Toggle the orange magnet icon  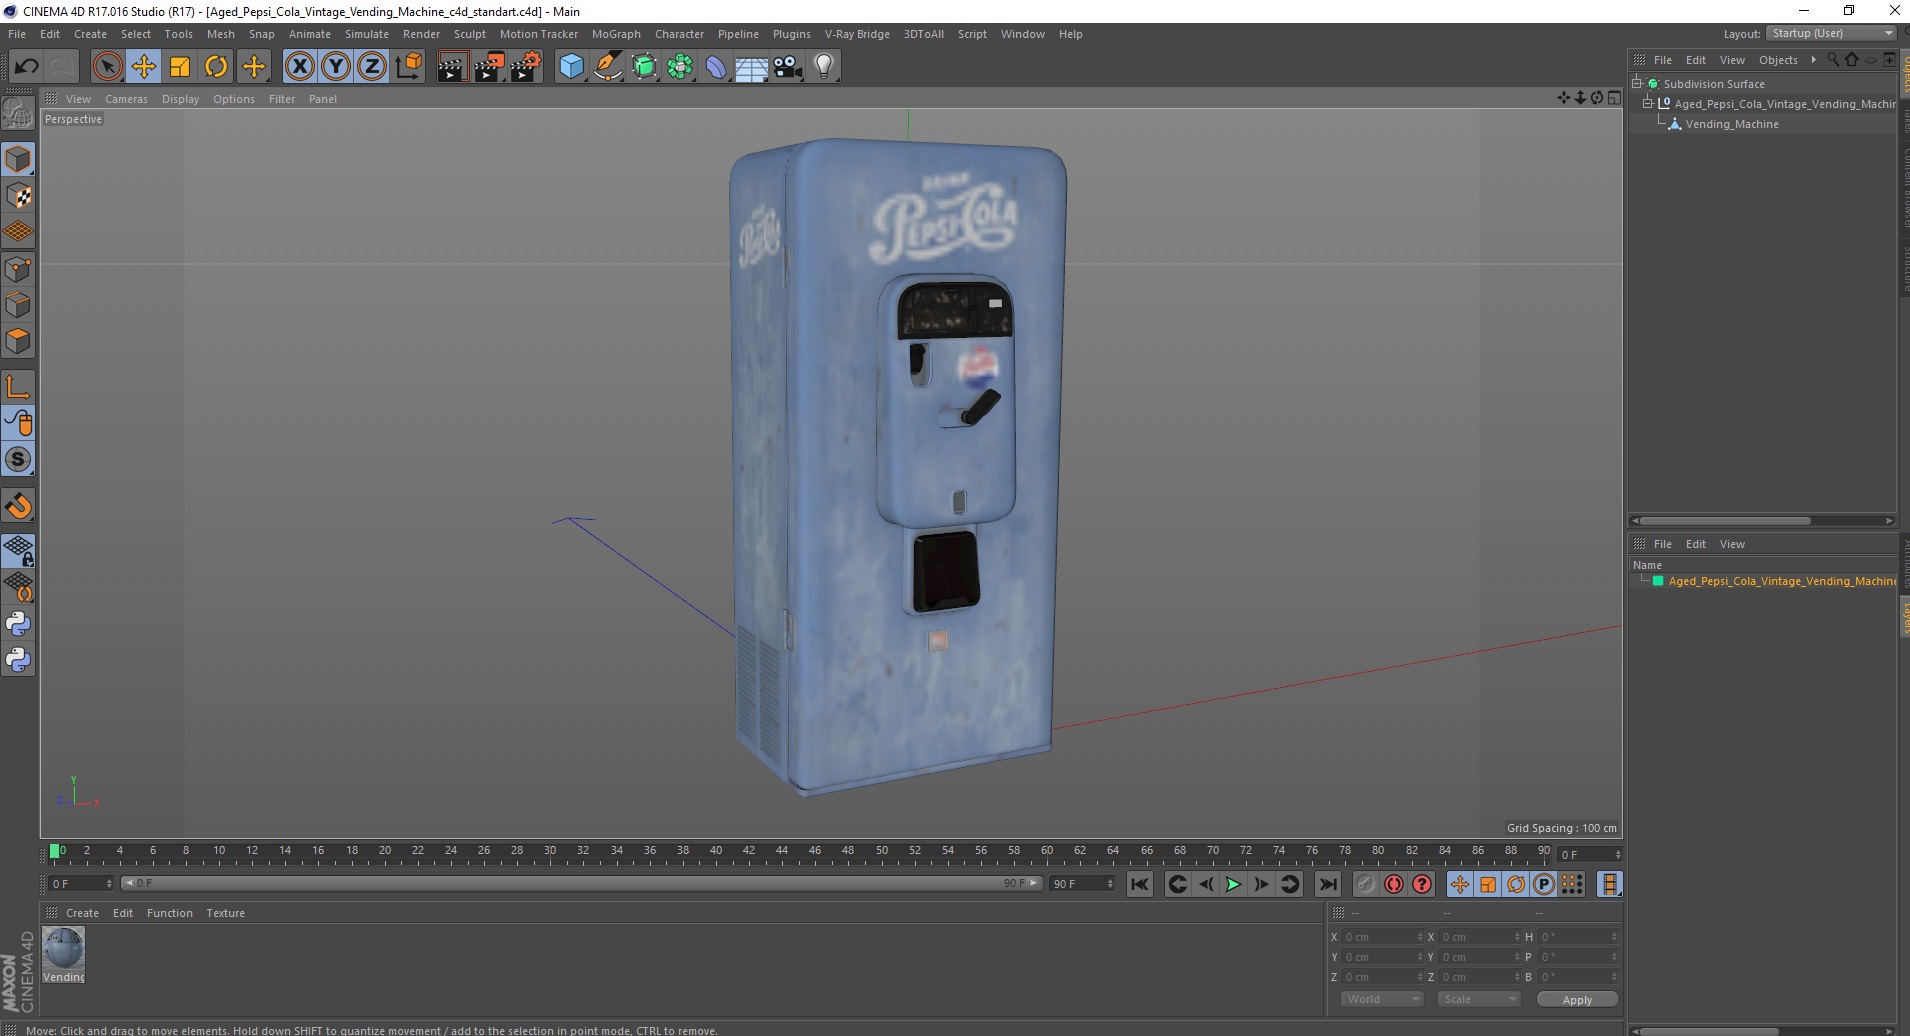coord(18,506)
